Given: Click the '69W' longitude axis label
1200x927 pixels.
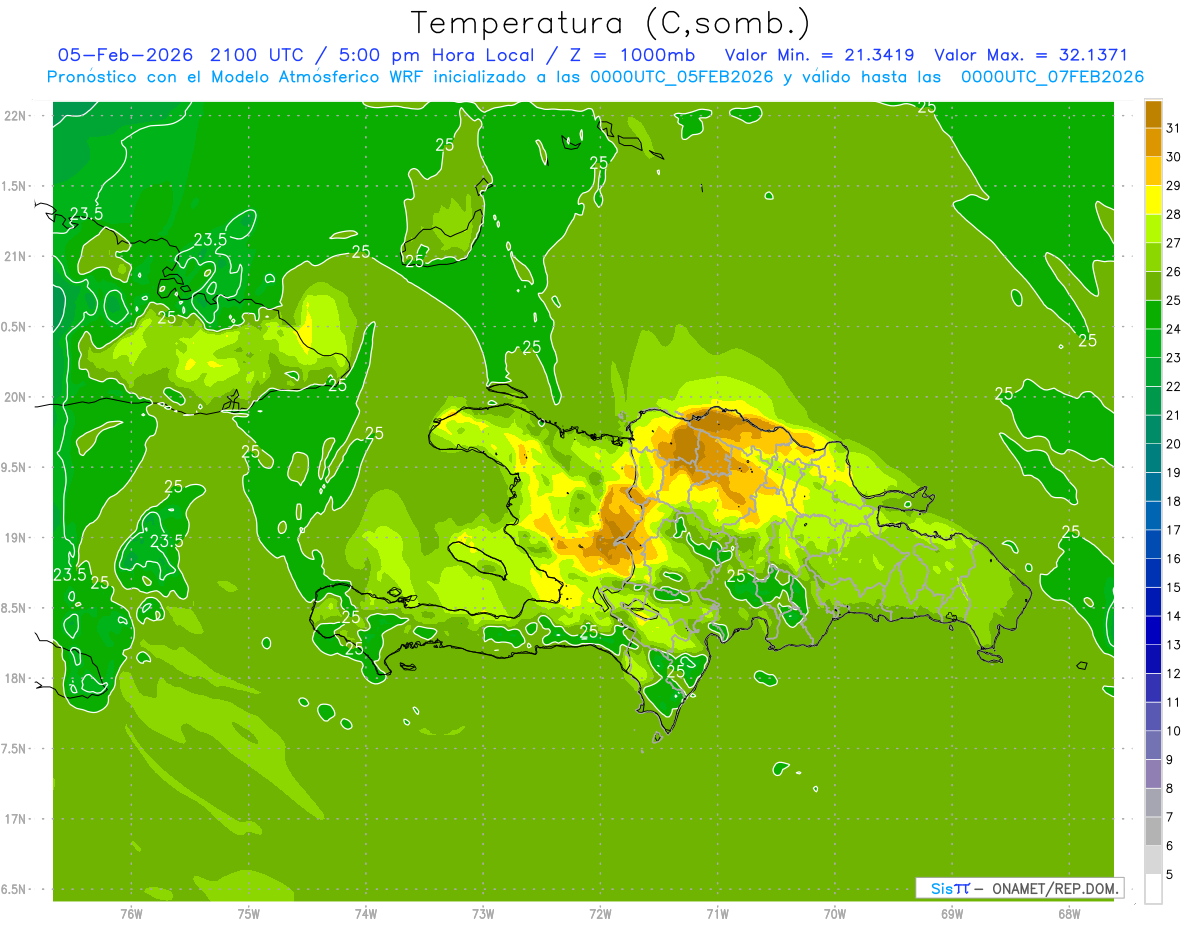Looking at the screenshot, I should (x=952, y=913).
